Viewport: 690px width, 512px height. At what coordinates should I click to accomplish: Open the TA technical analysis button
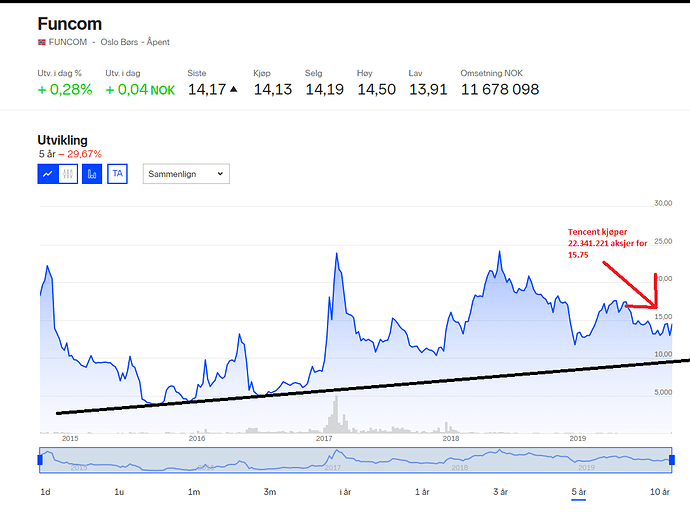tap(117, 174)
